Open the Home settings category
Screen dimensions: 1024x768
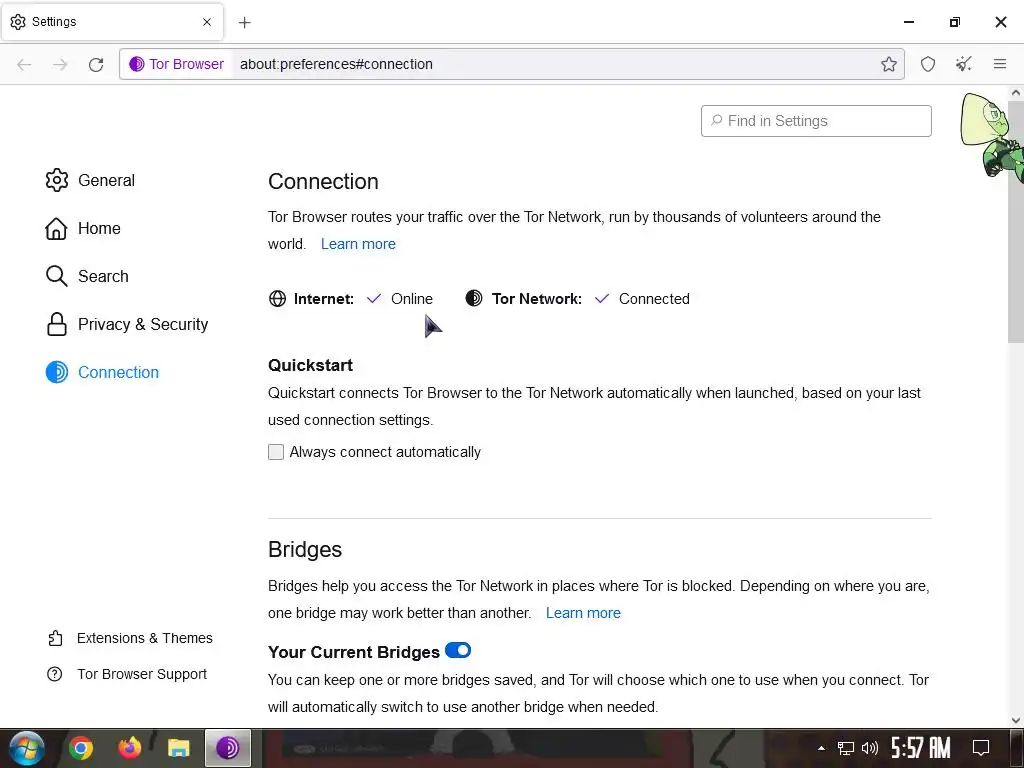[83, 229]
